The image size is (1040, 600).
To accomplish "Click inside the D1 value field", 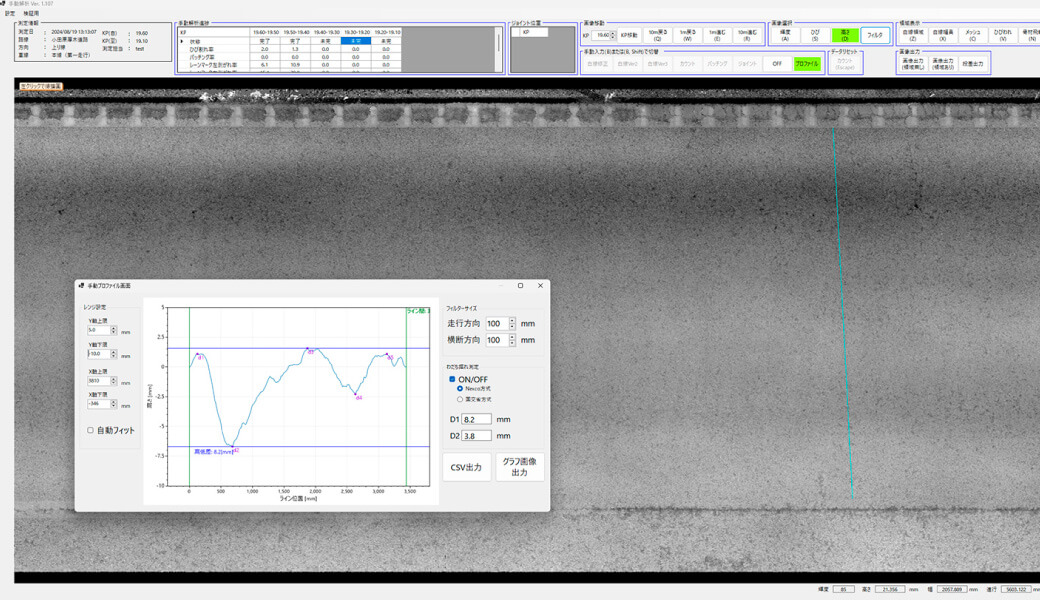I will tap(476, 419).
